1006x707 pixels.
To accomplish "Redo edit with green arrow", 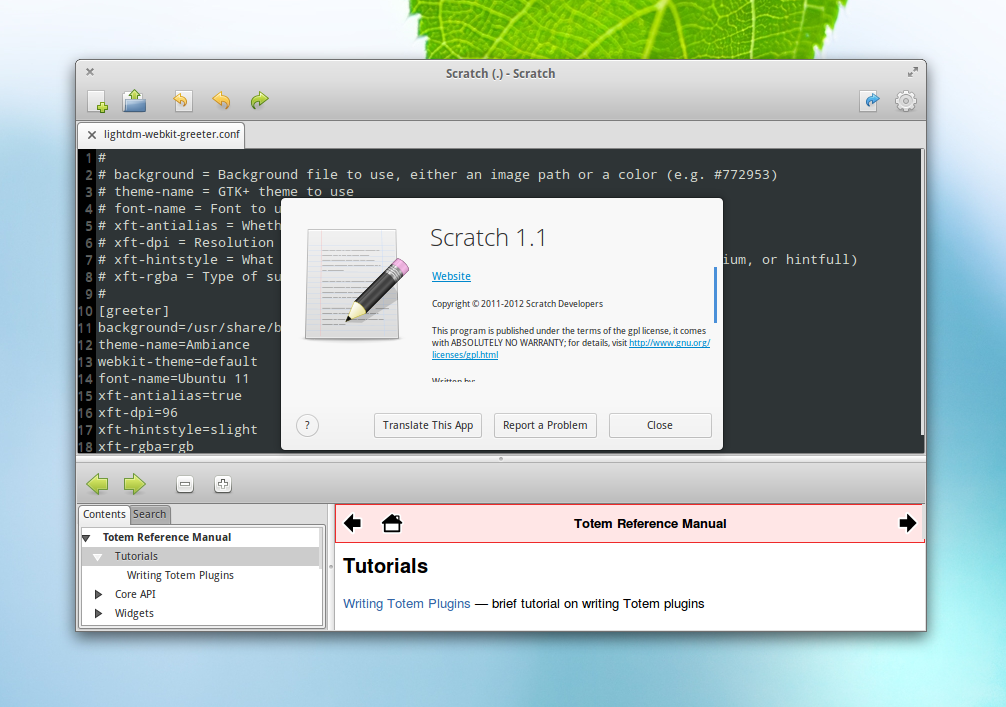I will 259,100.
